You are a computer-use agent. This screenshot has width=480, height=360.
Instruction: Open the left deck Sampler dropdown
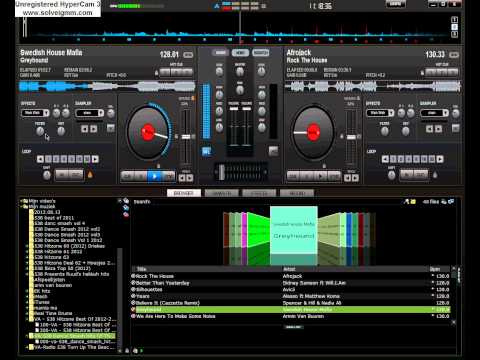click(90, 113)
